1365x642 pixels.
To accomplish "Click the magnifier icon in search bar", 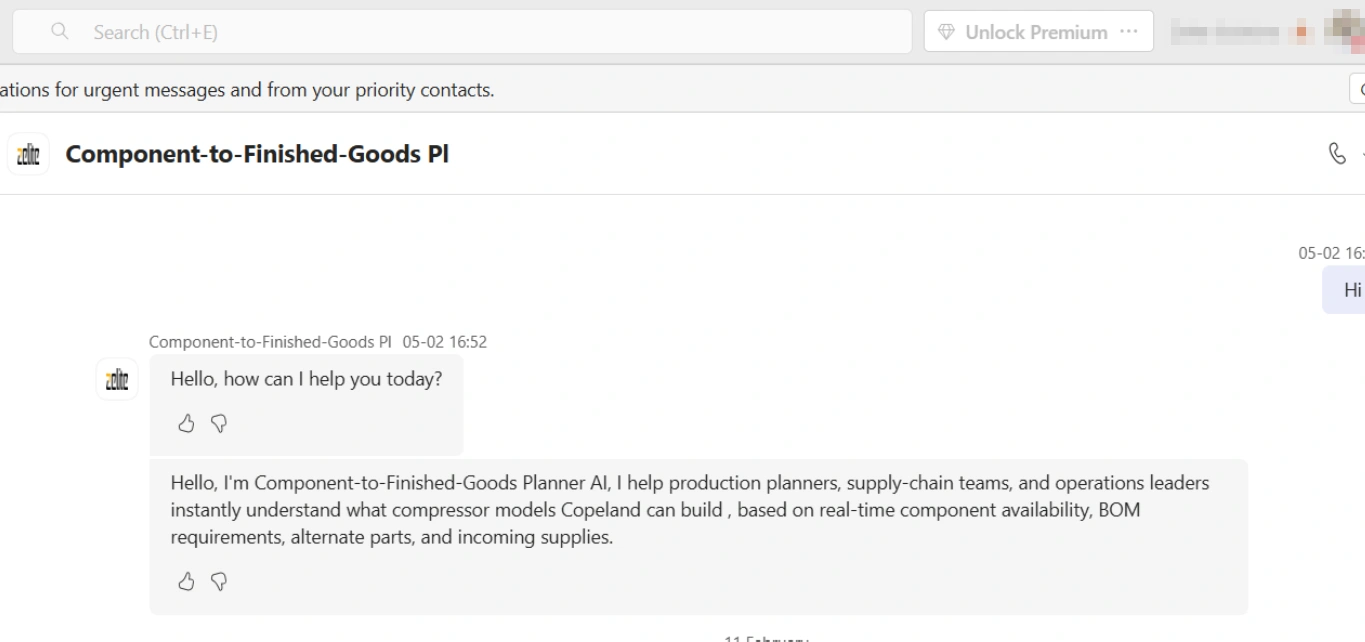I will (60, 32).
